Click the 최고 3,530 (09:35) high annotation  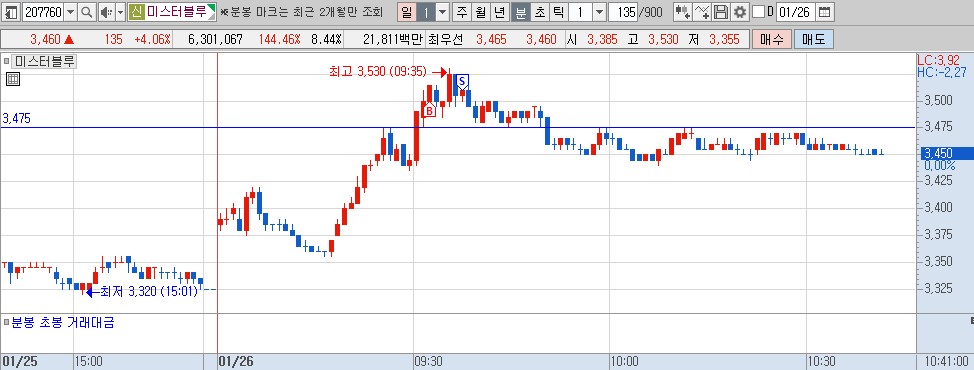[378, 72]
